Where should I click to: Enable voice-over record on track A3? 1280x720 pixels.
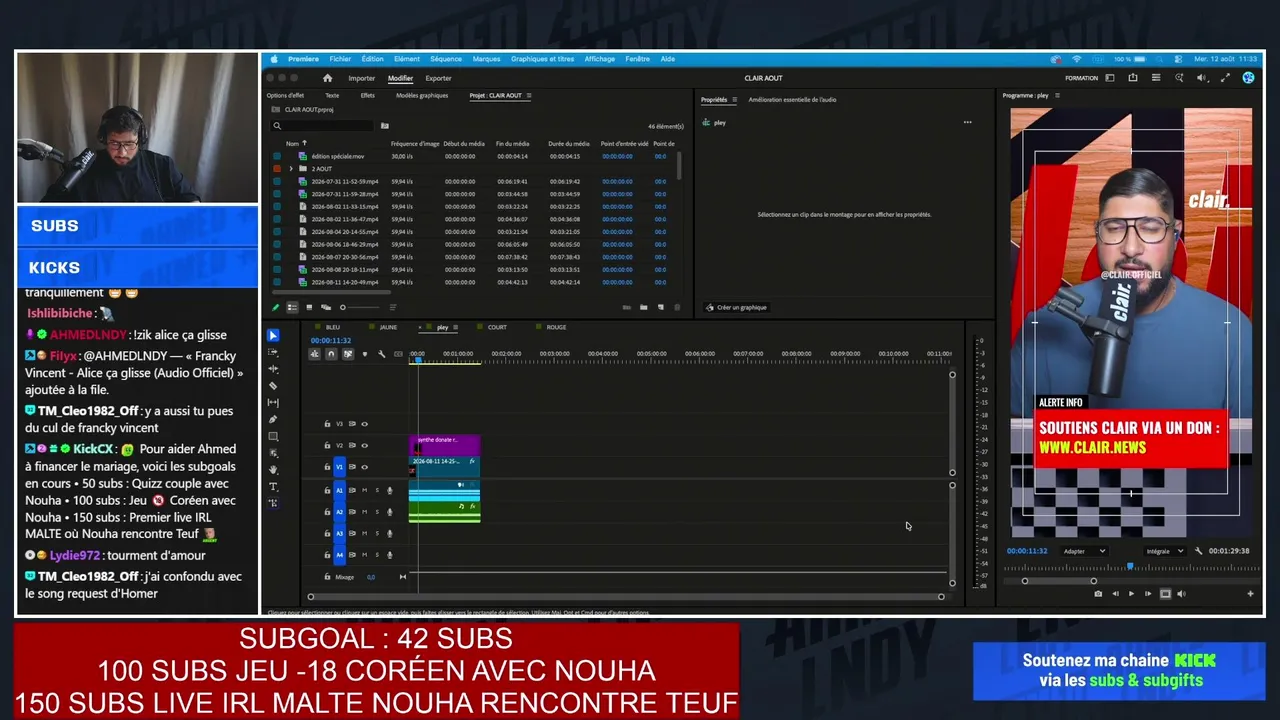click(390, 533)
